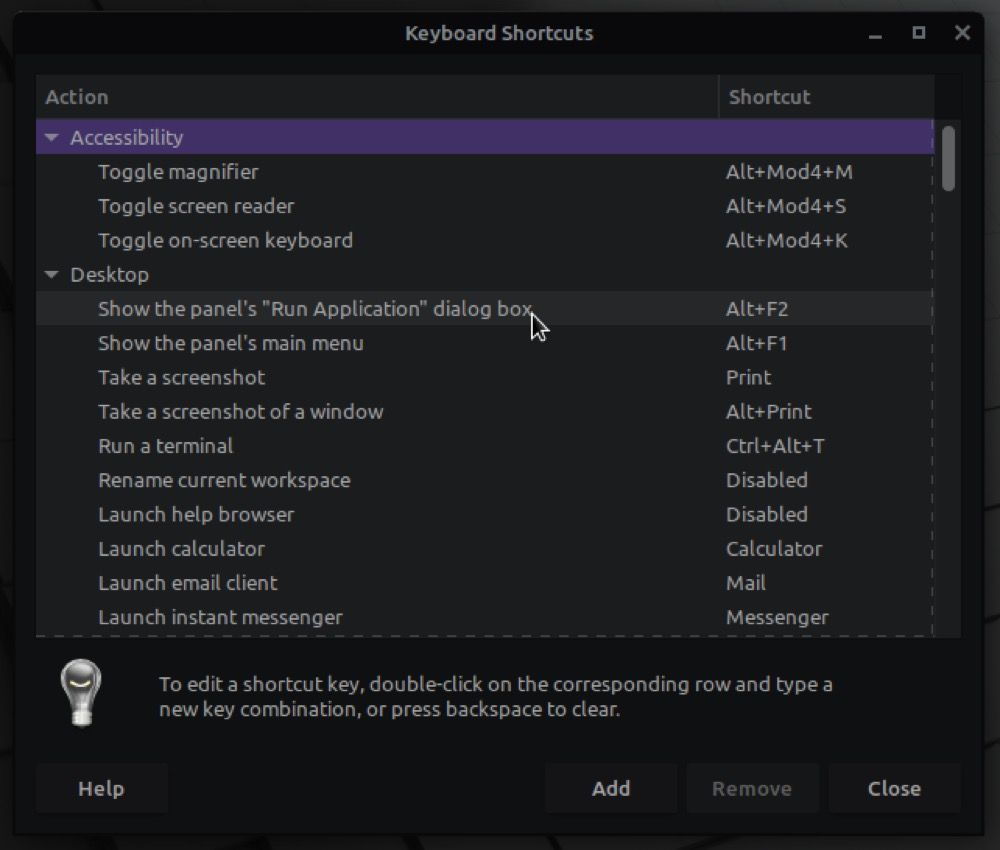Select the Toggle screen reader row
The height and width of the screenshot is (850, 1000).
point(196,206)
